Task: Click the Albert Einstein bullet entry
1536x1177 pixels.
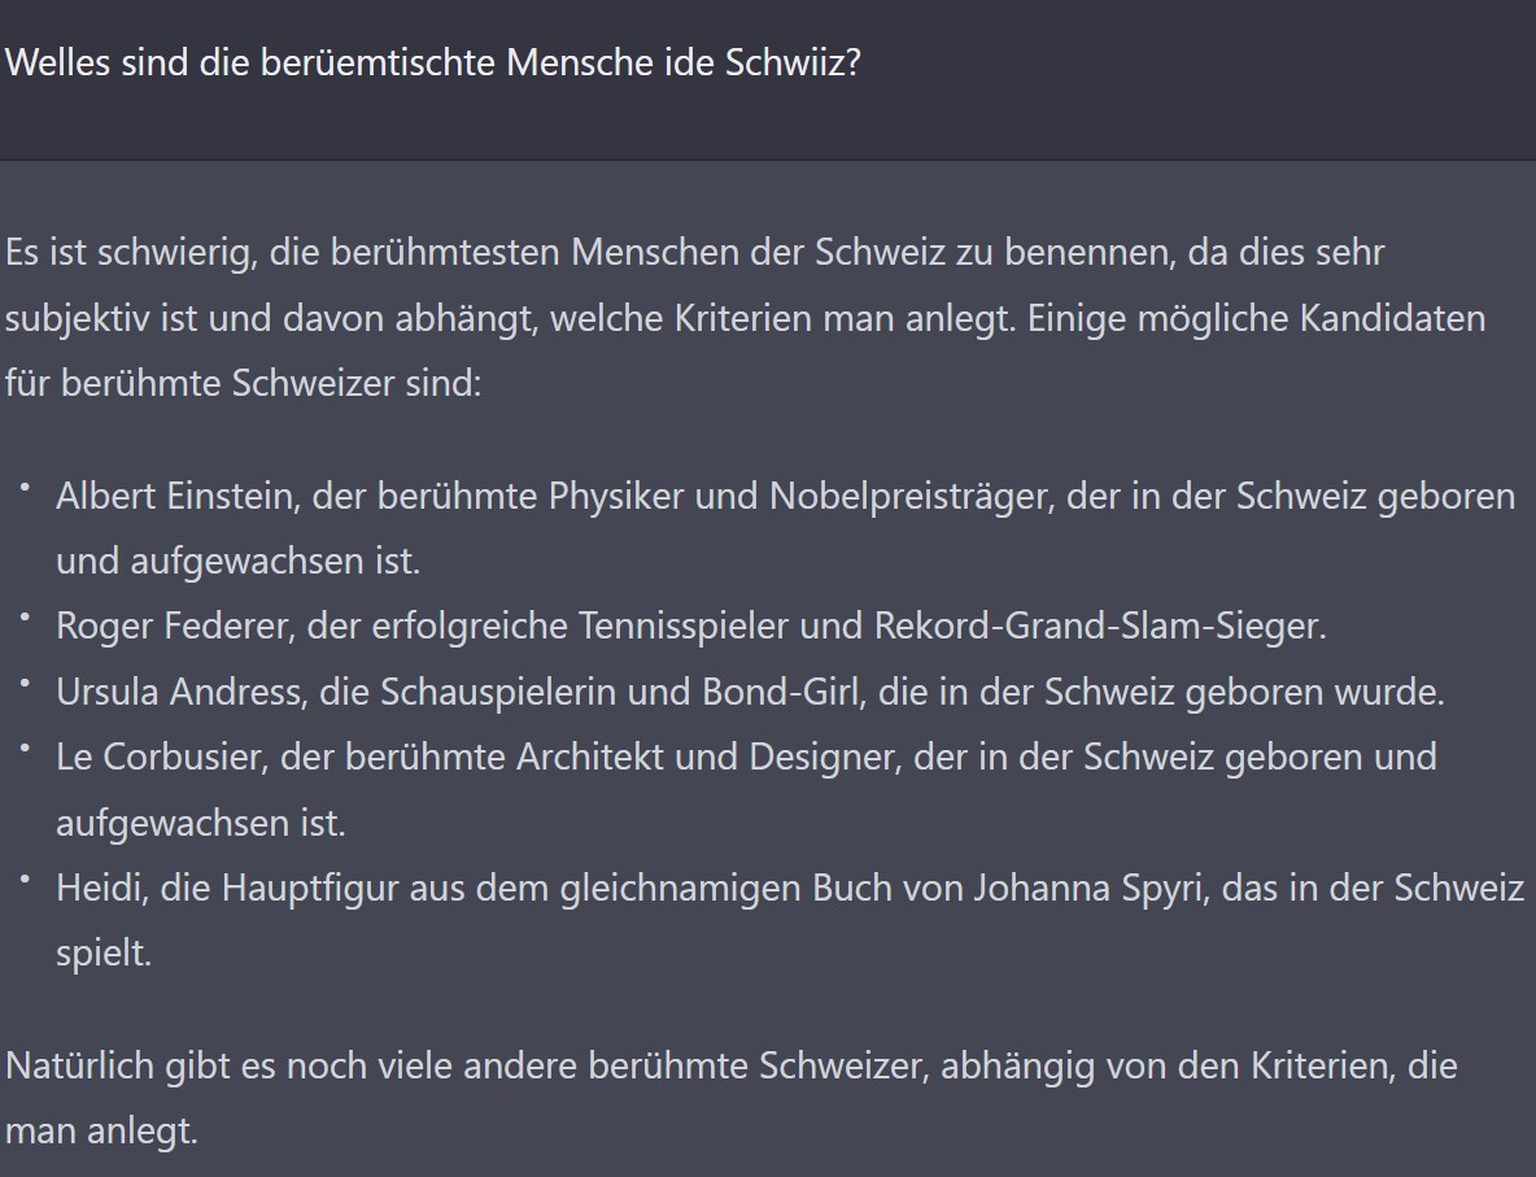Action: click(786, 528)
